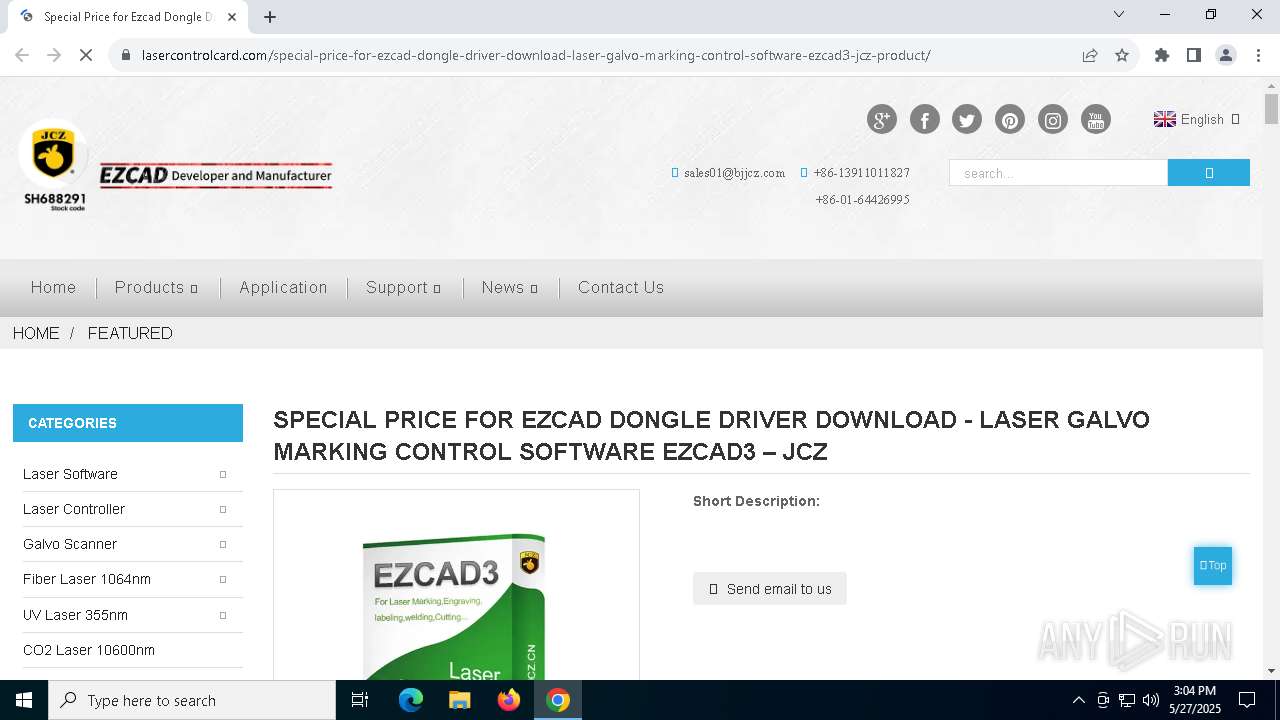
Task: Click the page vertical scrollbar thumb
Action: [1271, 108]
